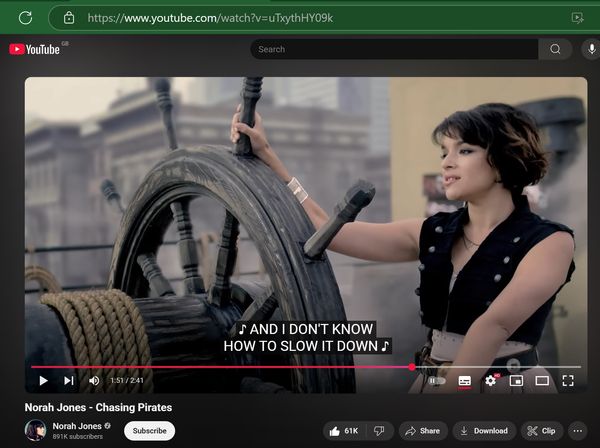This screenshot has width=600, height=448.
Task: Click the site info lock icon
Action: click(x=69, y=18)
